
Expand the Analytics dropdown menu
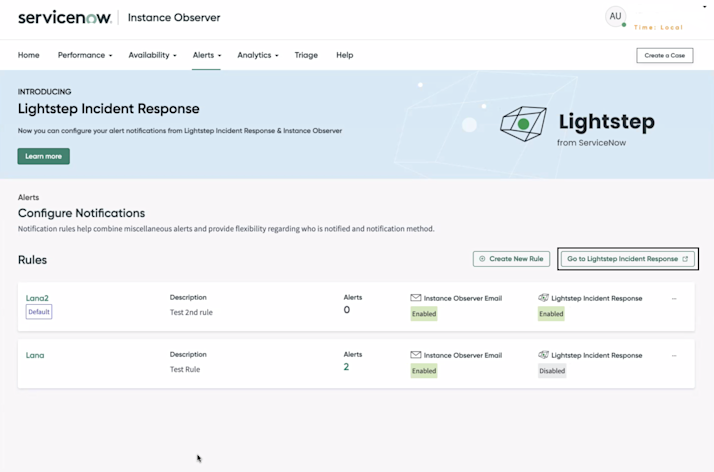[258, 55]
